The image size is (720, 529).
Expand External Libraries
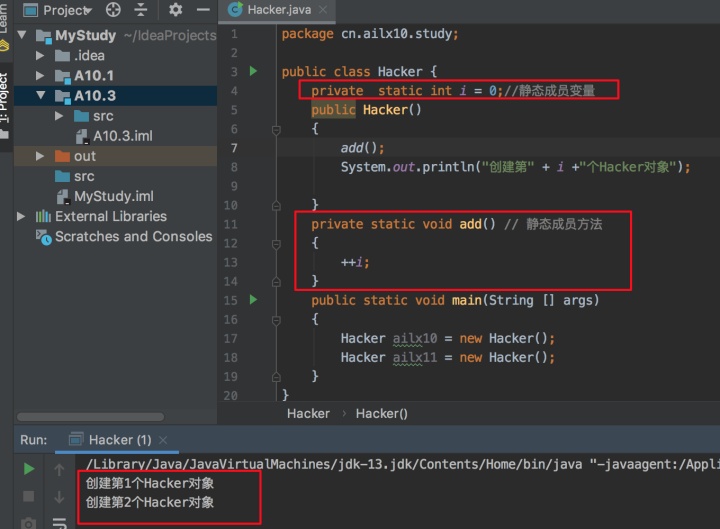click(x=21, y=216)
